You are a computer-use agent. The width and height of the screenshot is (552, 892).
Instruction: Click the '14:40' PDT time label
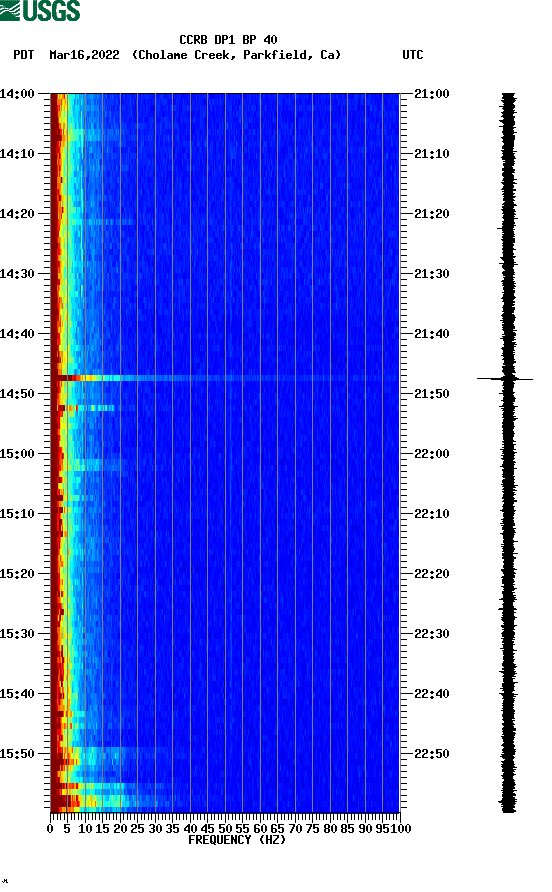pos(18,334)
